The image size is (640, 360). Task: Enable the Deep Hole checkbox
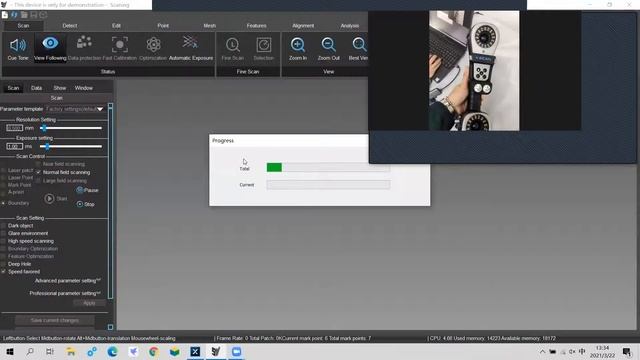(4, 264)
